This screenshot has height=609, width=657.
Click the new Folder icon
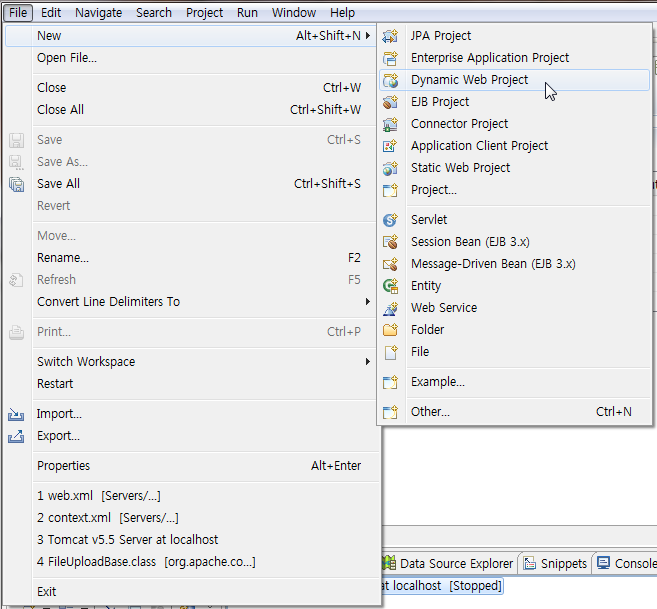(x=390, y=330)
